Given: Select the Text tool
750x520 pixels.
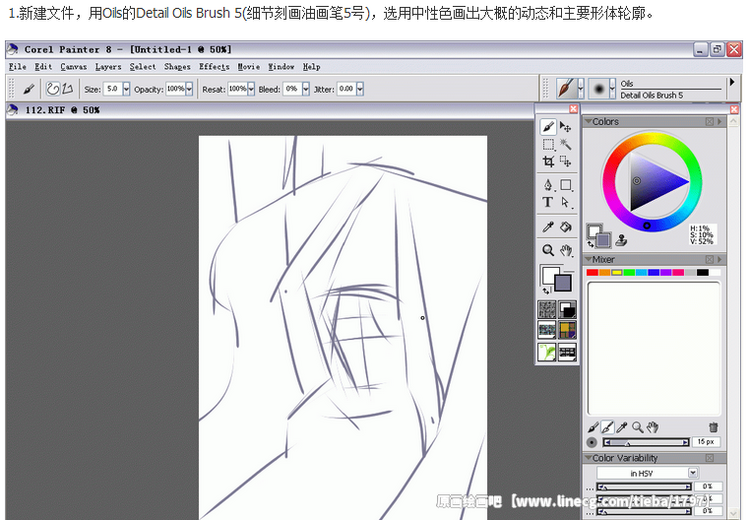Looking at the screenshot, I should pos(548,202).
